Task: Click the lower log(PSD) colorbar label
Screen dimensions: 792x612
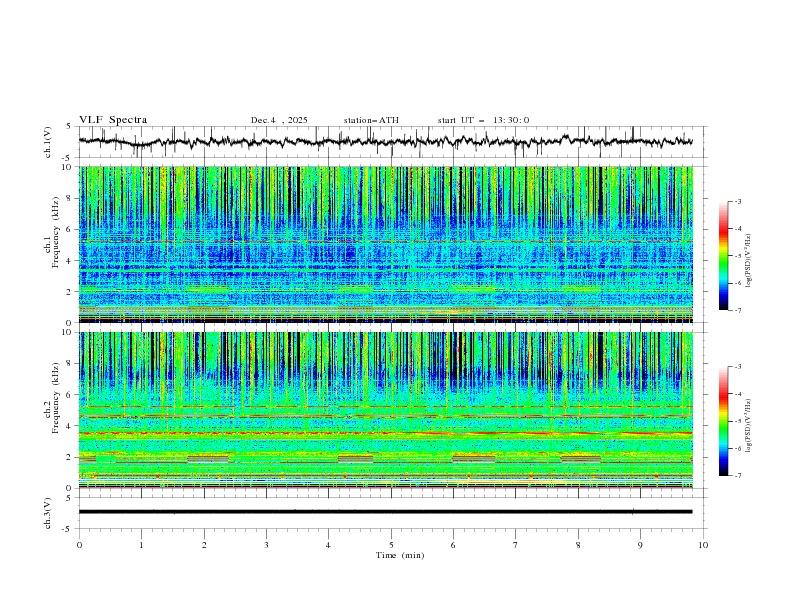Action: coord(749,426)
